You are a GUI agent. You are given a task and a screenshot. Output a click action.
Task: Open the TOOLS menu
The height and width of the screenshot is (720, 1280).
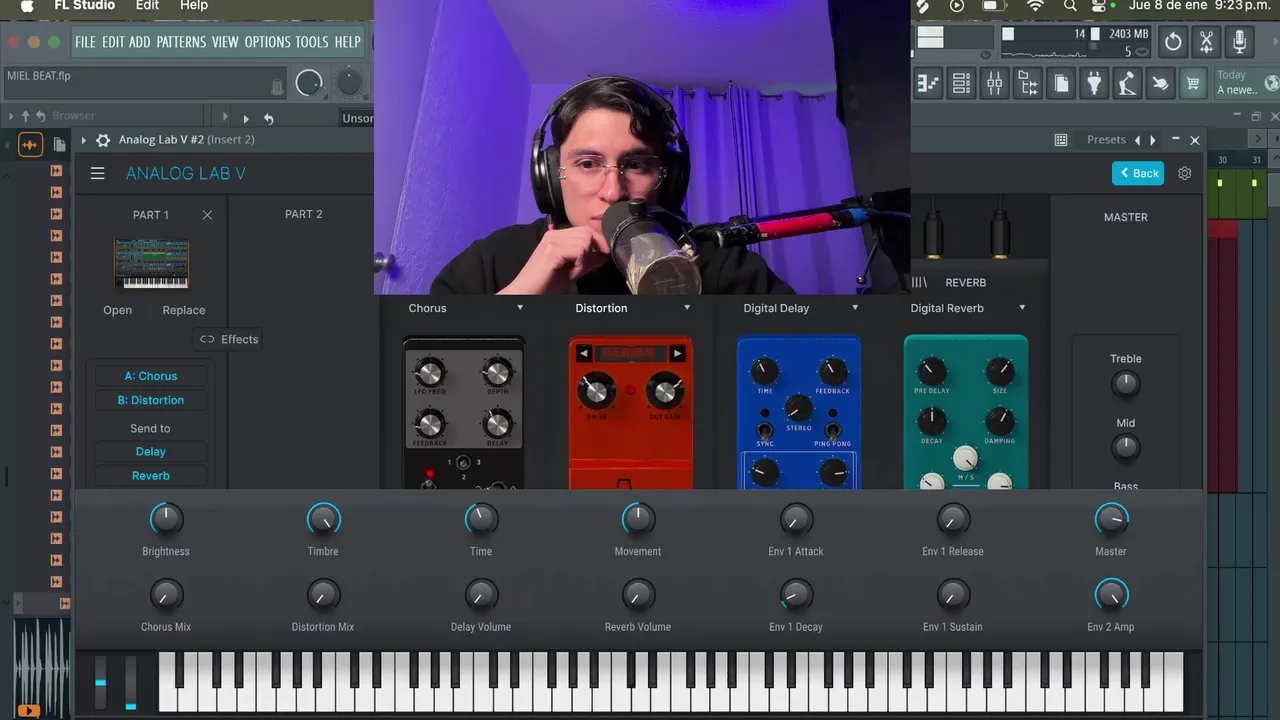pos(312,42)
